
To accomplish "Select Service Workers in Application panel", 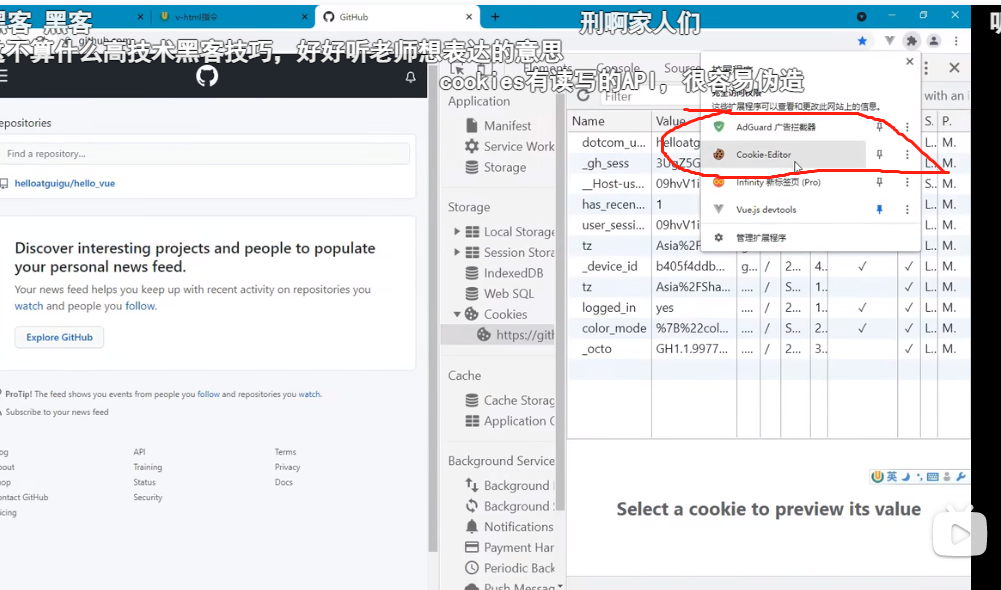I will point(509,146).
